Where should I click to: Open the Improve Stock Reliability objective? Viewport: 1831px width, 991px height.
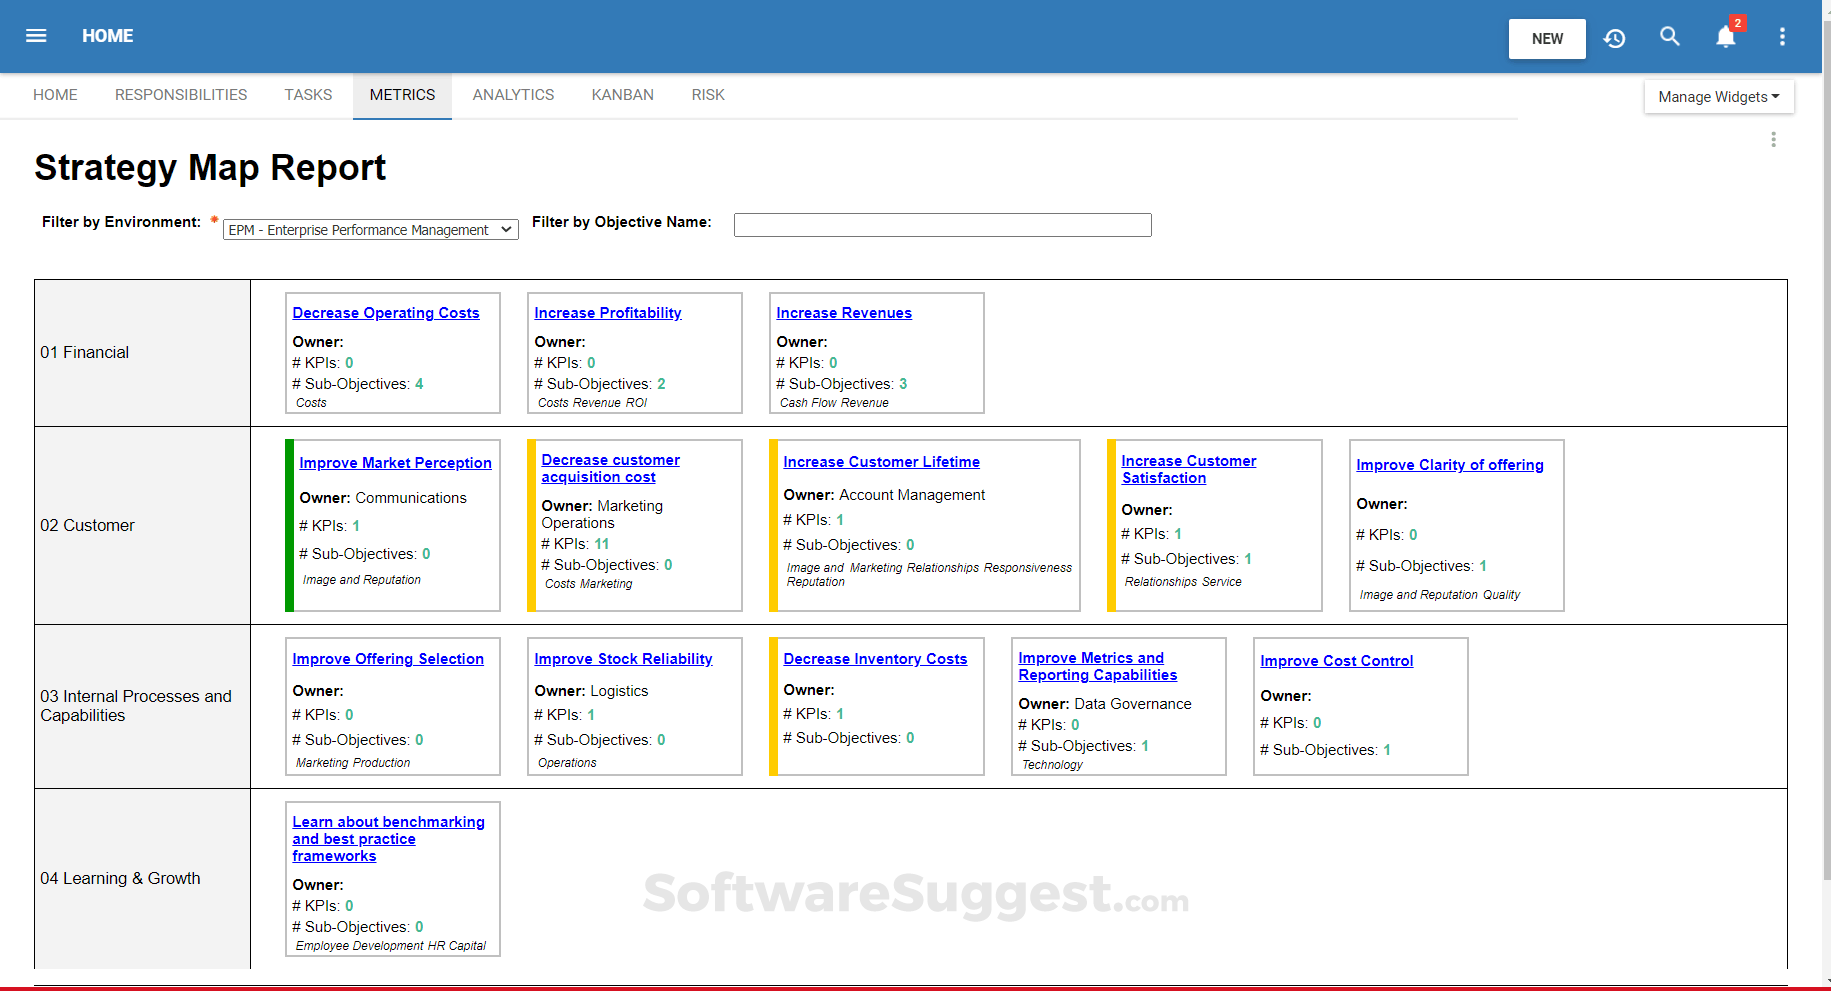[x=623, y=658]
